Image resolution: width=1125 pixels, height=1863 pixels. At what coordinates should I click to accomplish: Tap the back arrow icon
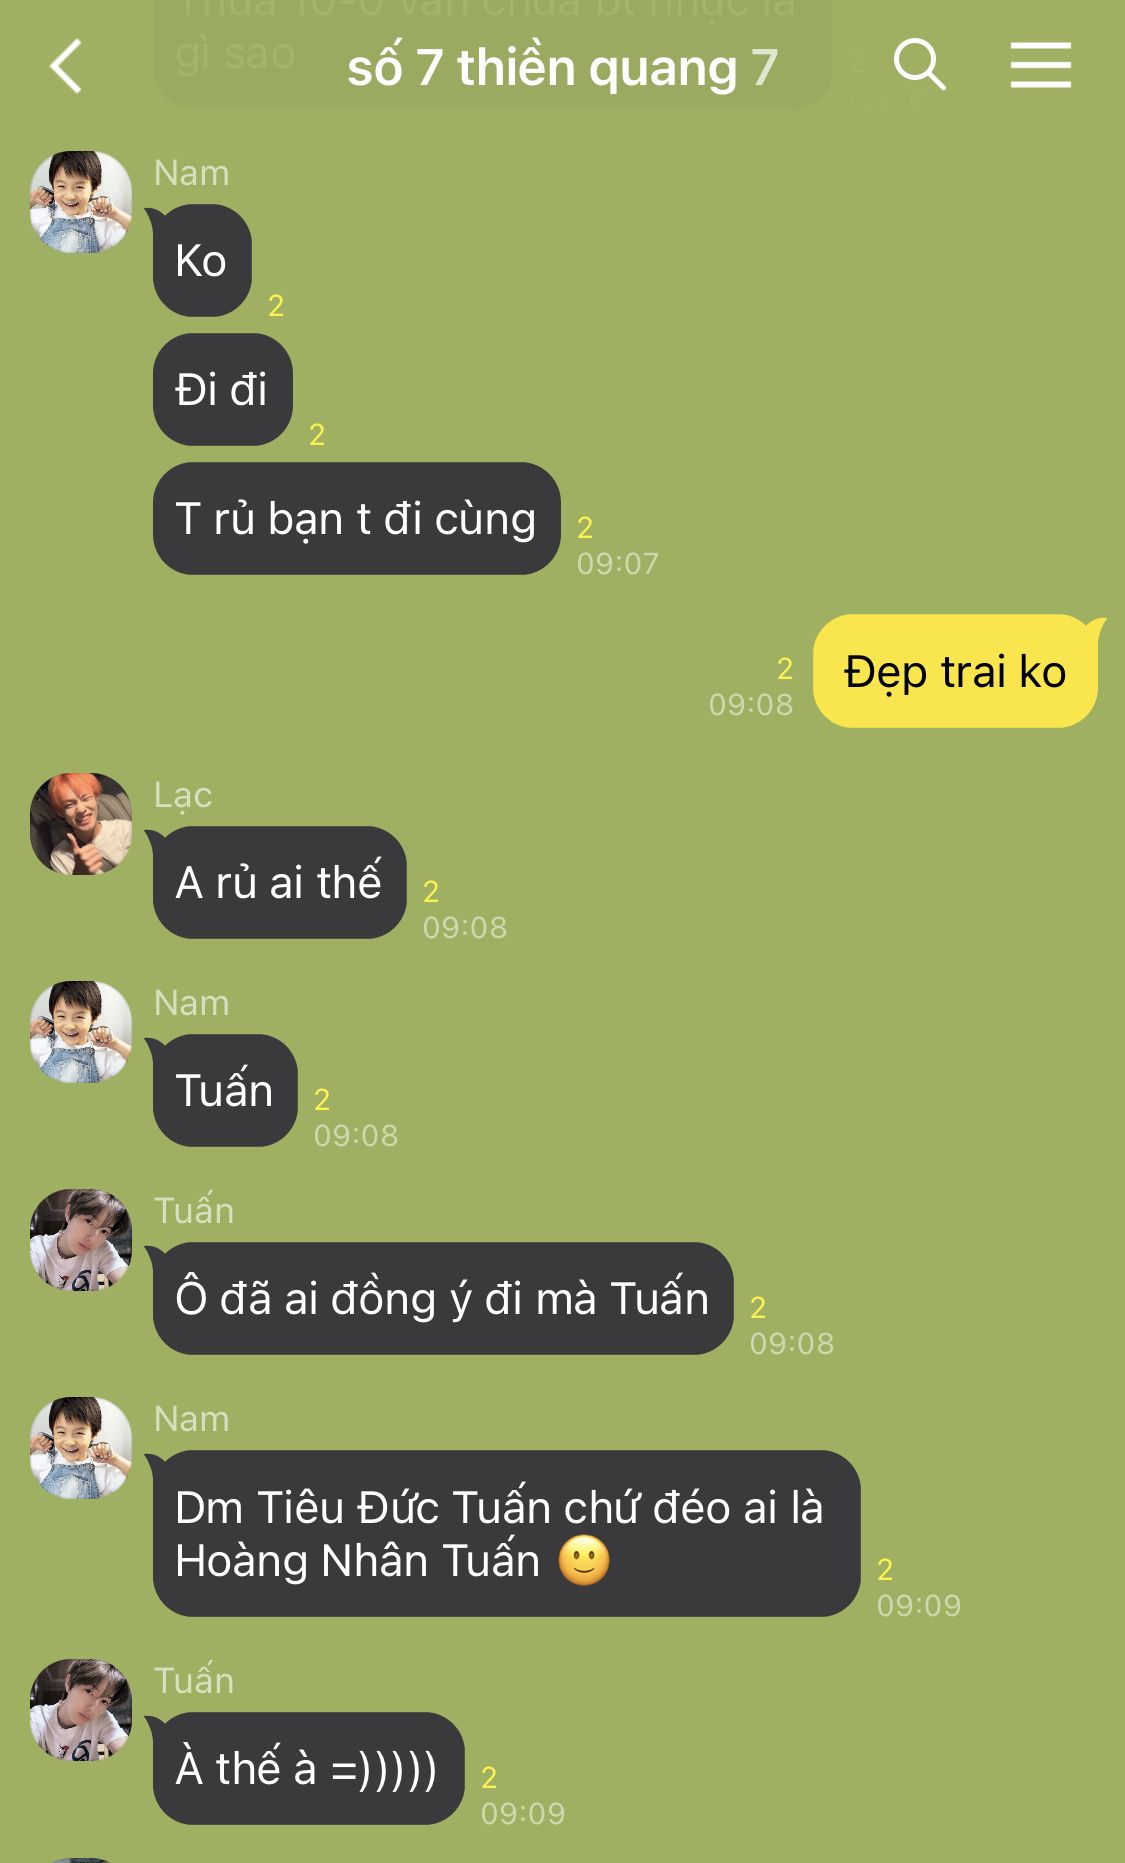click(x=66, y=67)
